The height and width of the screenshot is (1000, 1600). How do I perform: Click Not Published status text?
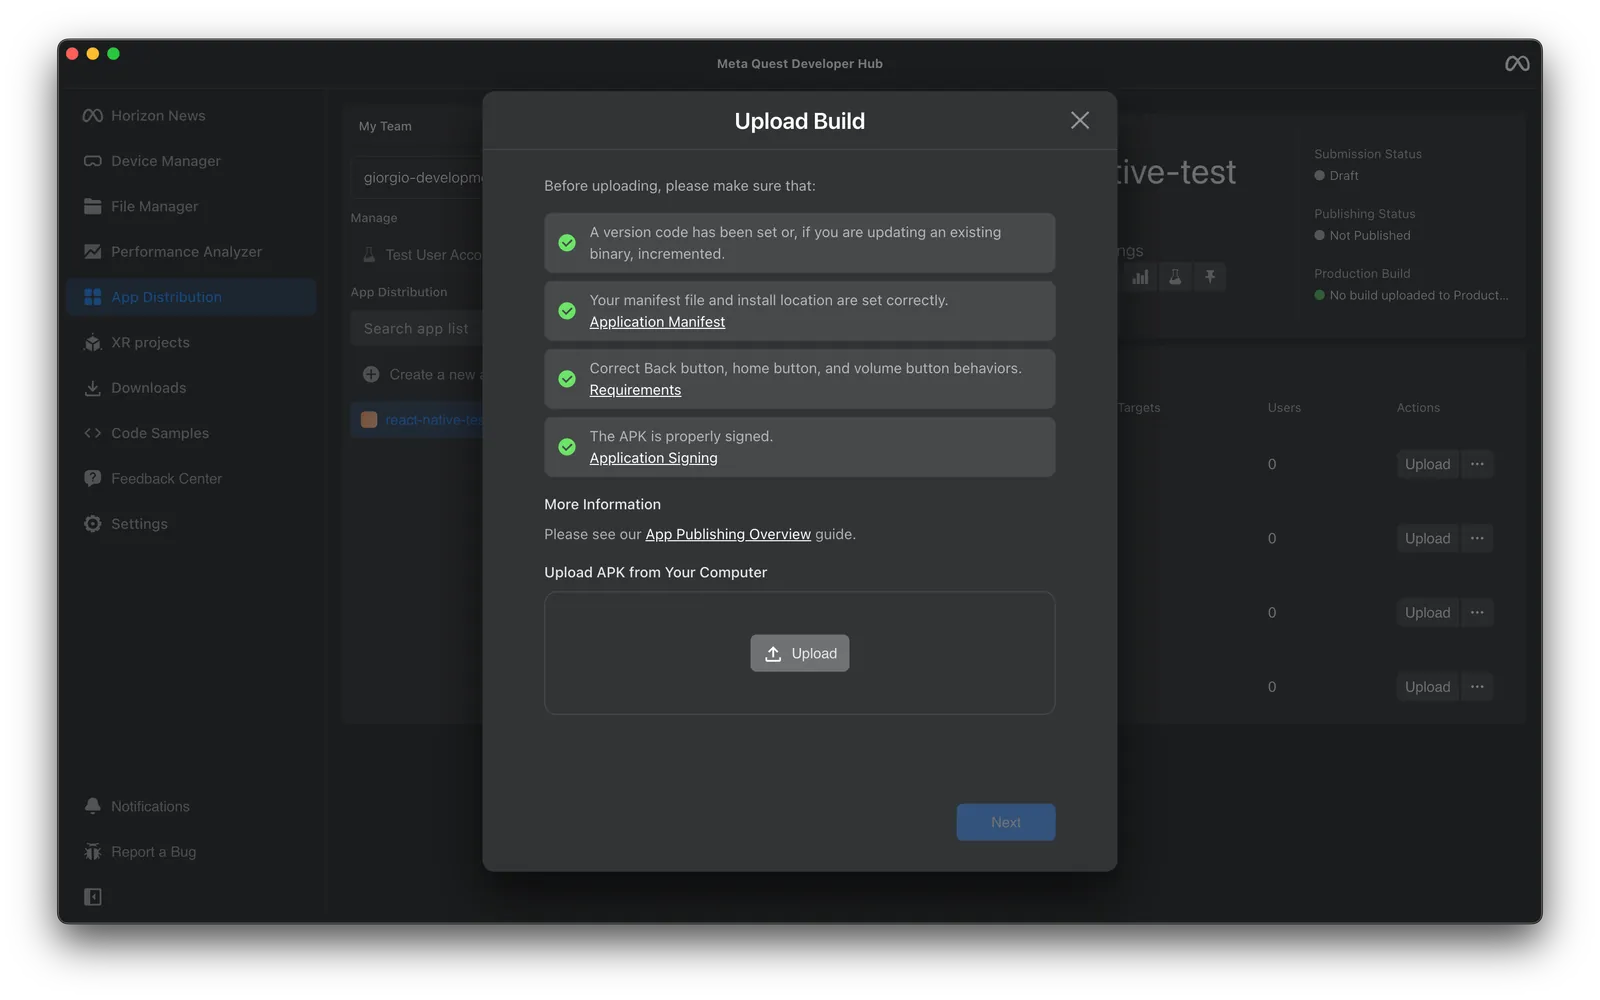1370,235
